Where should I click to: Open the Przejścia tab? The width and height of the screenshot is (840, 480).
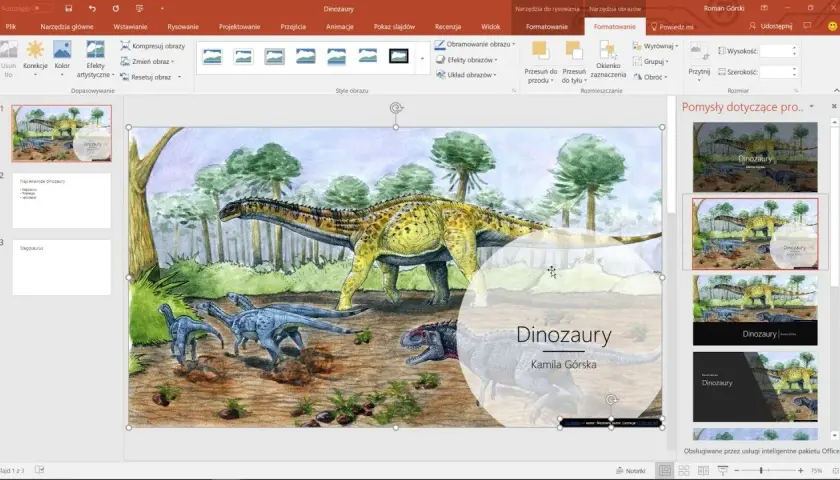coord(293,26)
